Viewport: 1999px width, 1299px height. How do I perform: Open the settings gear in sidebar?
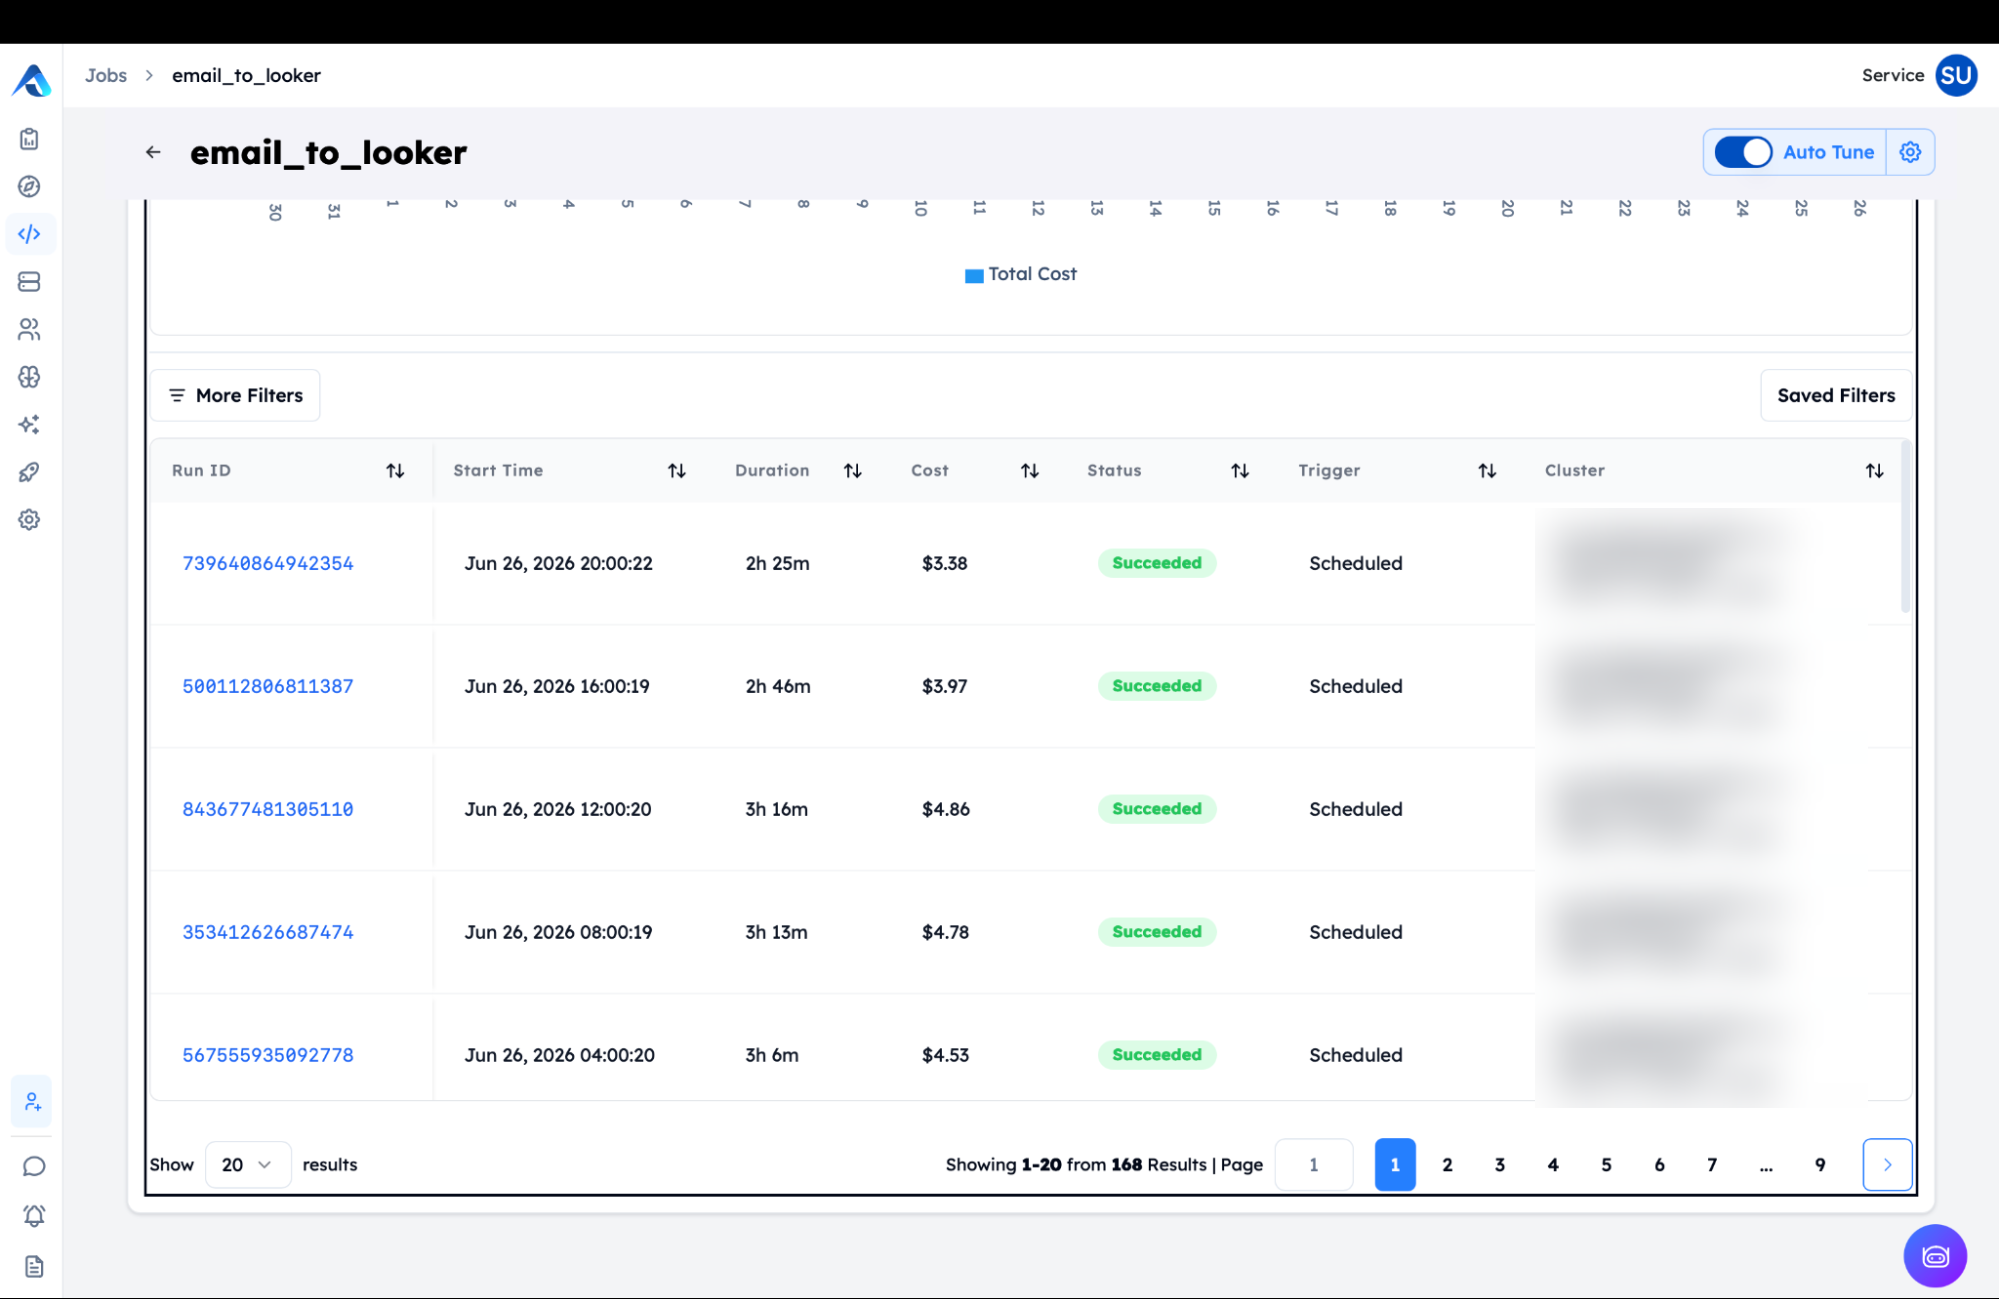[x=29, y=520]
